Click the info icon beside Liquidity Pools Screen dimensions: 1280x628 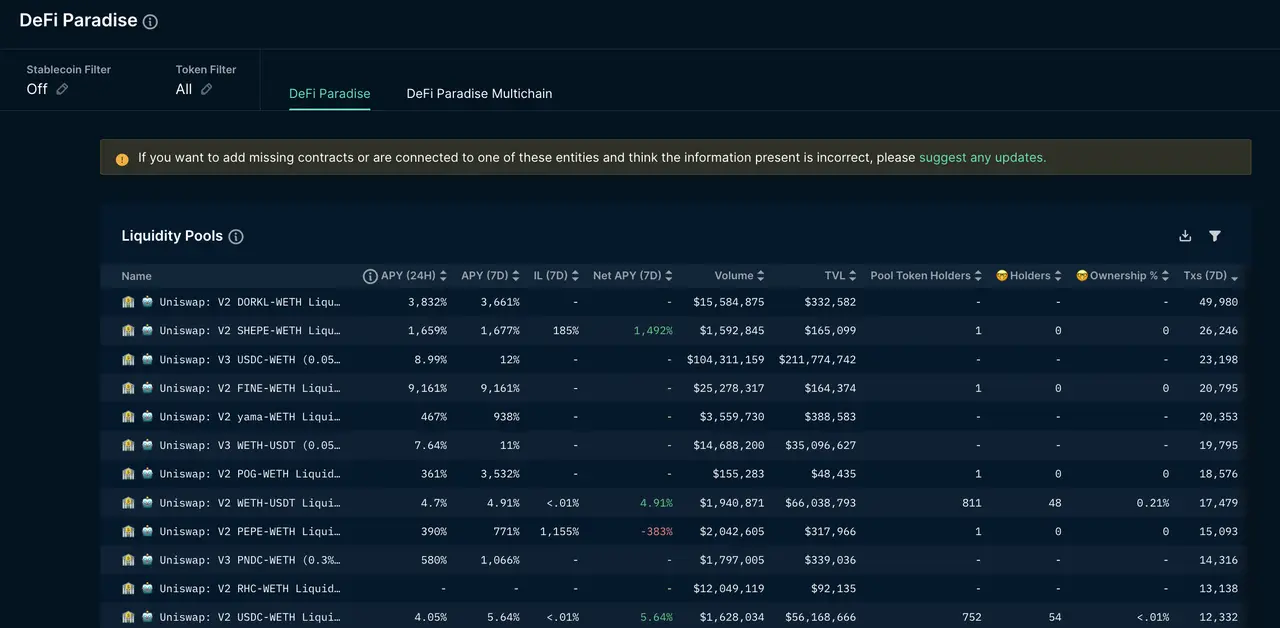pyautogui.click(x=236, y=236)
